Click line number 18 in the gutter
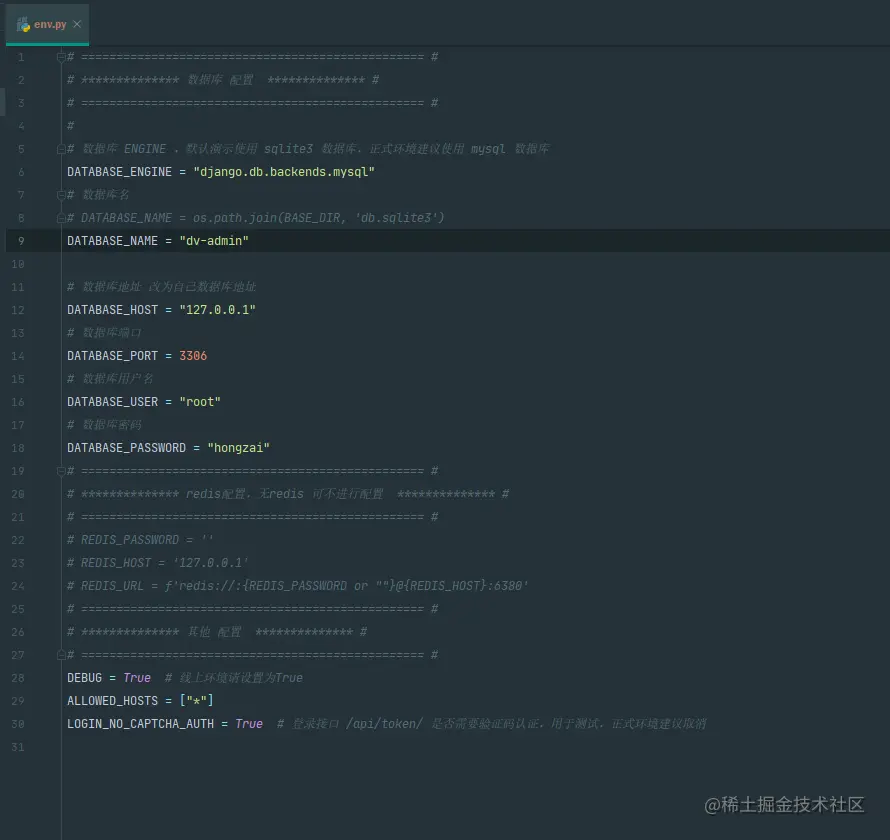The height and width of the screenshot is (840, 890). click(x=18, y=448)
